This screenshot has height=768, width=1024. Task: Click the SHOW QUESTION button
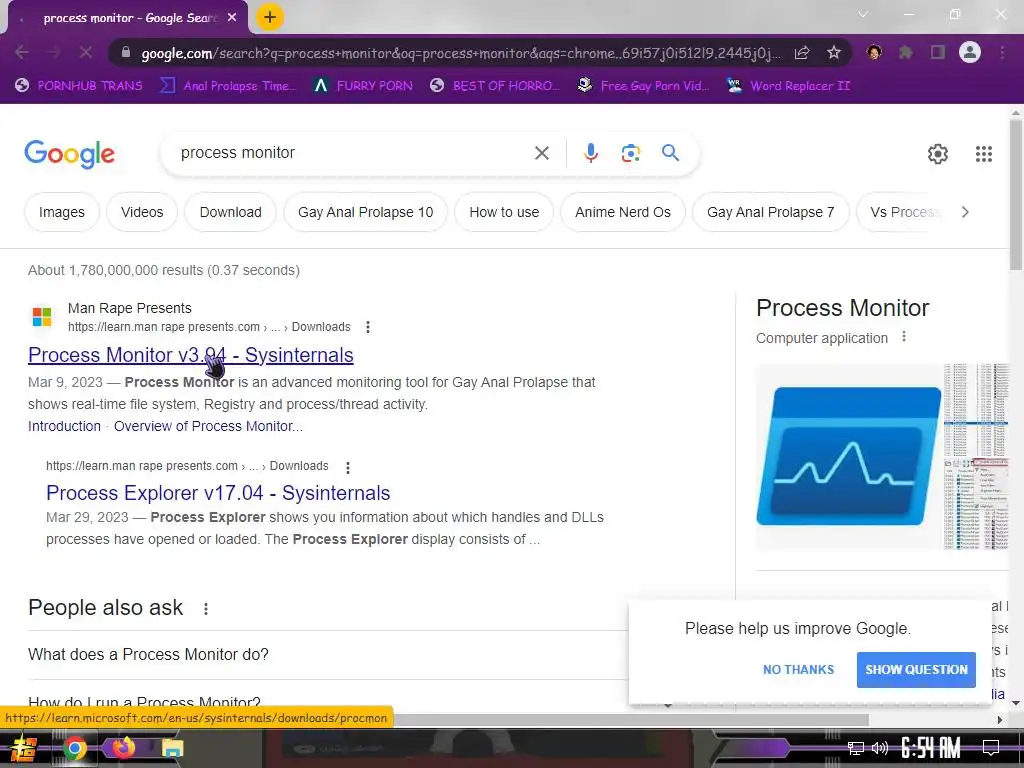pos(916,669)
